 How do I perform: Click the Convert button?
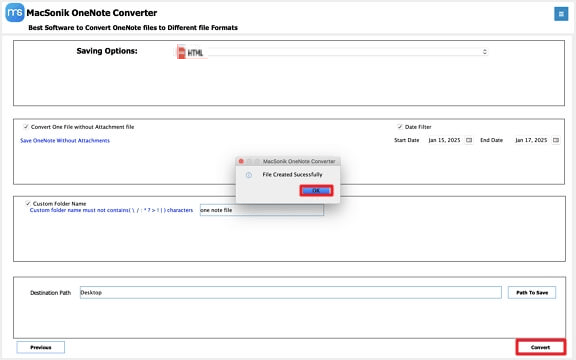pos(540,347)
